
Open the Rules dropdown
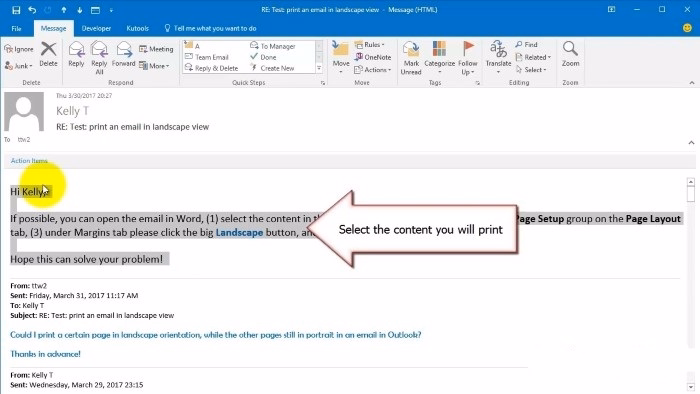point(370,45)
